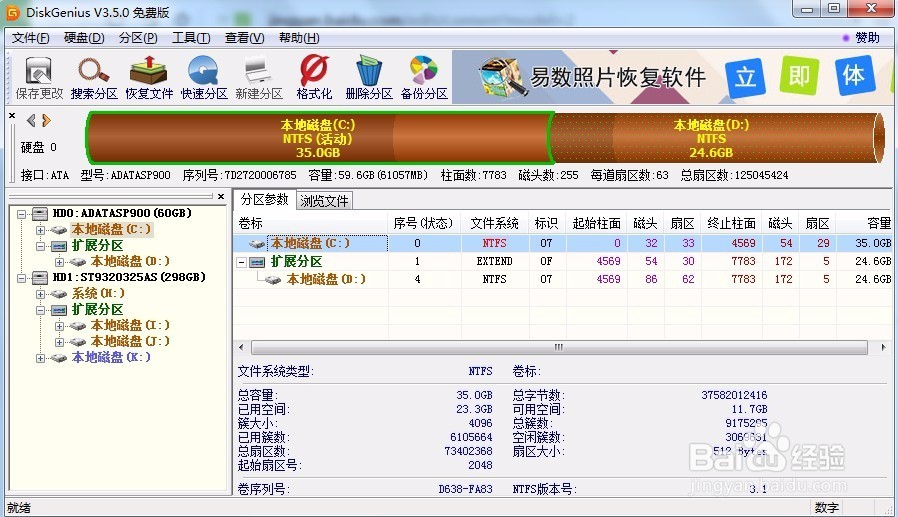Open the 文件(F) menu
This screenshot has width=898, height=517.
[x=30, y=38]
